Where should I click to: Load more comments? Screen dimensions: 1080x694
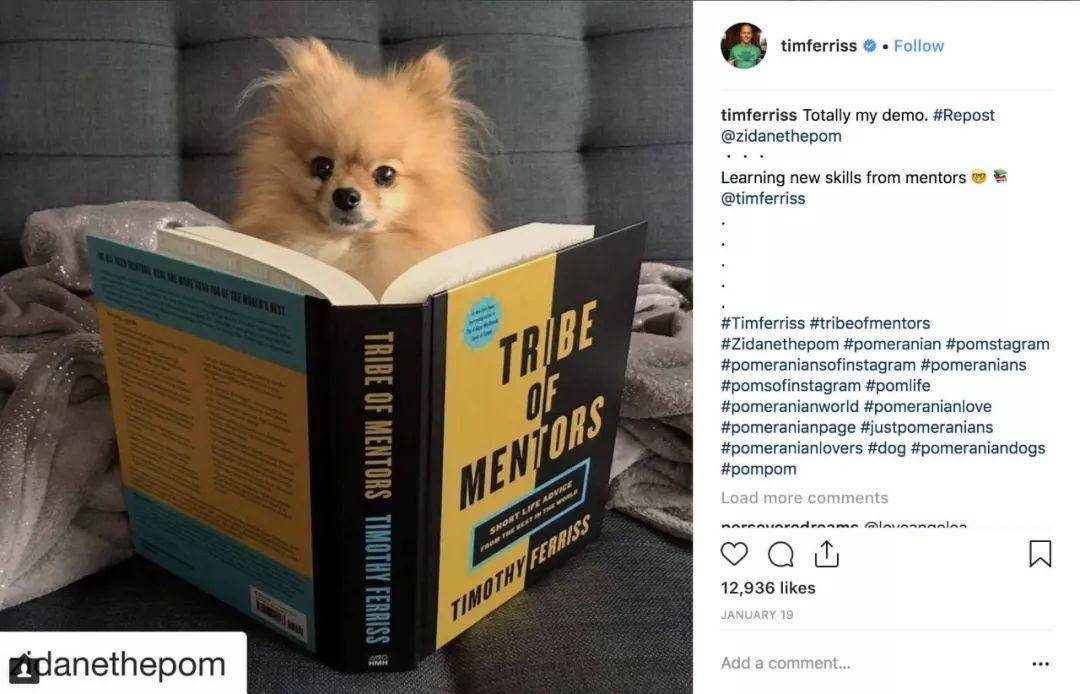pos(804,498)
